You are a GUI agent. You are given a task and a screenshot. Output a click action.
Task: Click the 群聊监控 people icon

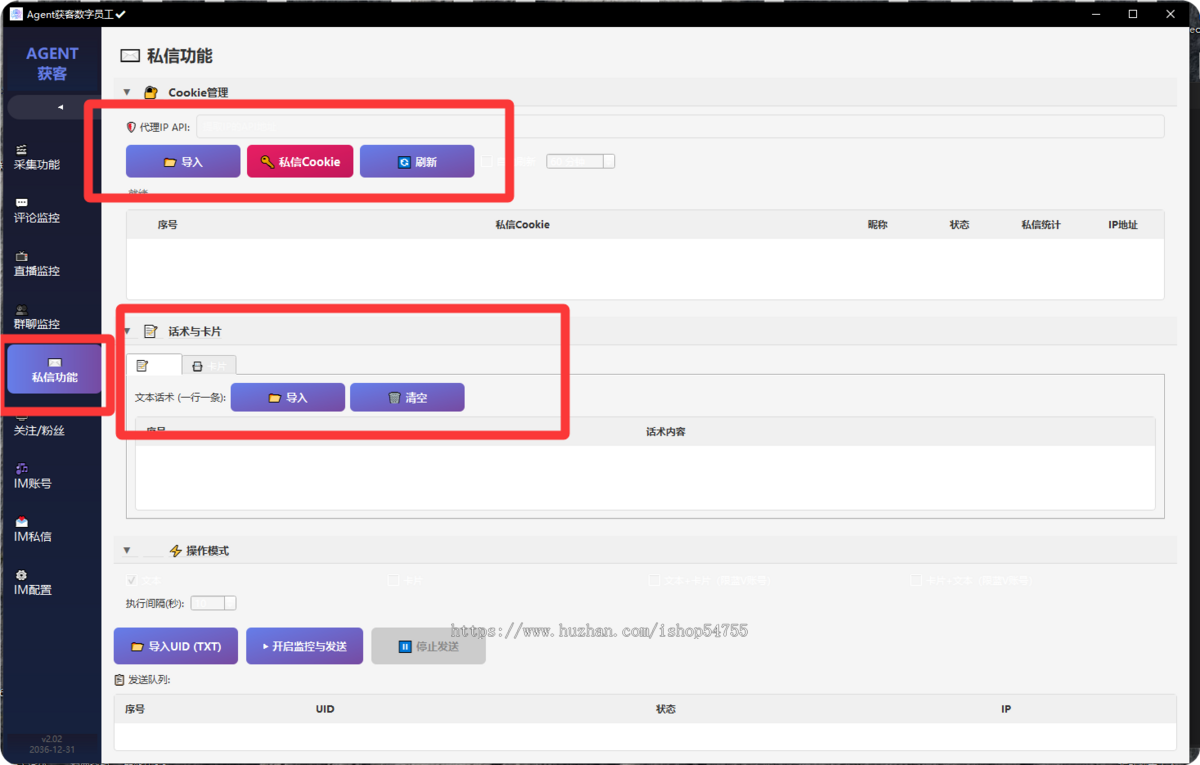click(21, 310)
